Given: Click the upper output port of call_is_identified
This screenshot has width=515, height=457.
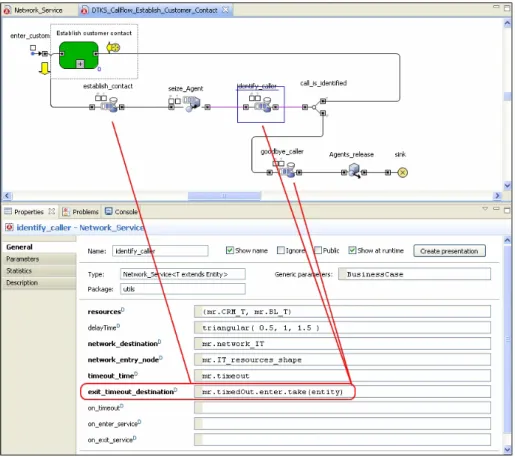Looking at the screenshot, I should coord(323,101).
